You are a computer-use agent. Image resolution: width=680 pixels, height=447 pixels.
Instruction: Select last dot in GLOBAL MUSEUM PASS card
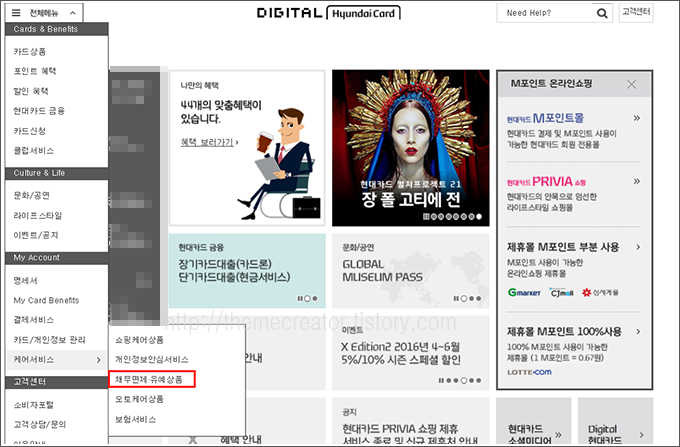[479, 298]
